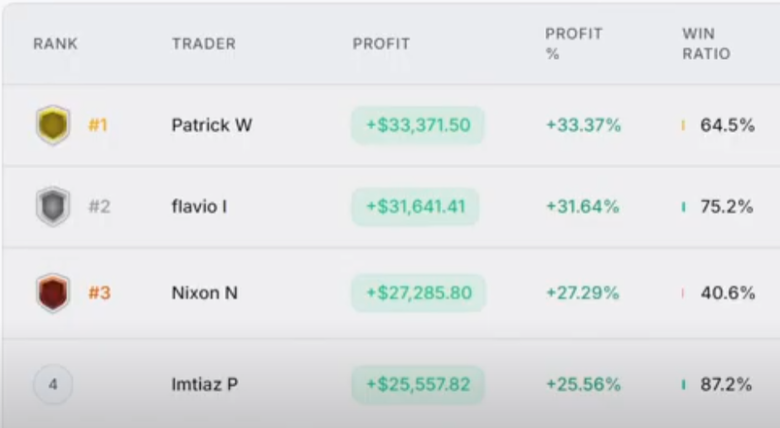Click the silver shield badge for rank #2

click(x=53, y=207)
